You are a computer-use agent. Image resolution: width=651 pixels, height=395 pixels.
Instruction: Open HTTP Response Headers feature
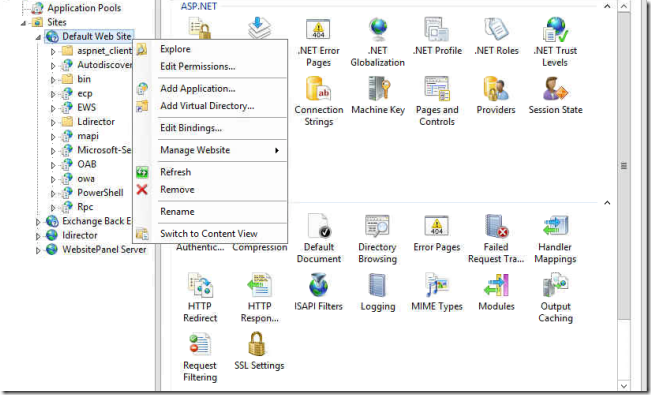pos(259,298)
